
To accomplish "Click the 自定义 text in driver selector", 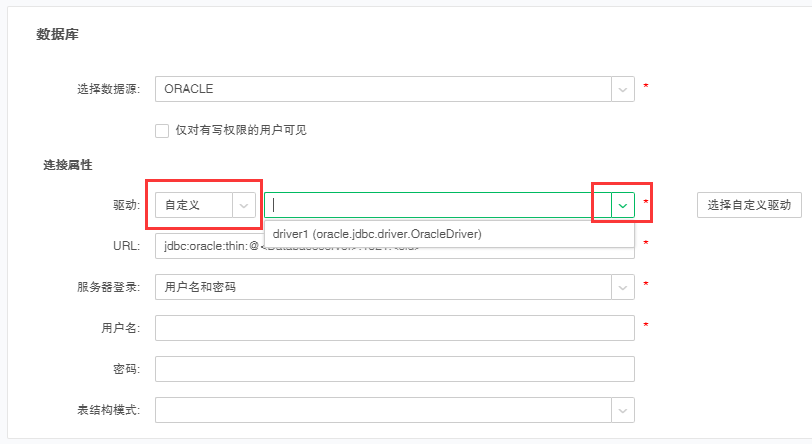I will click(182, 205).
